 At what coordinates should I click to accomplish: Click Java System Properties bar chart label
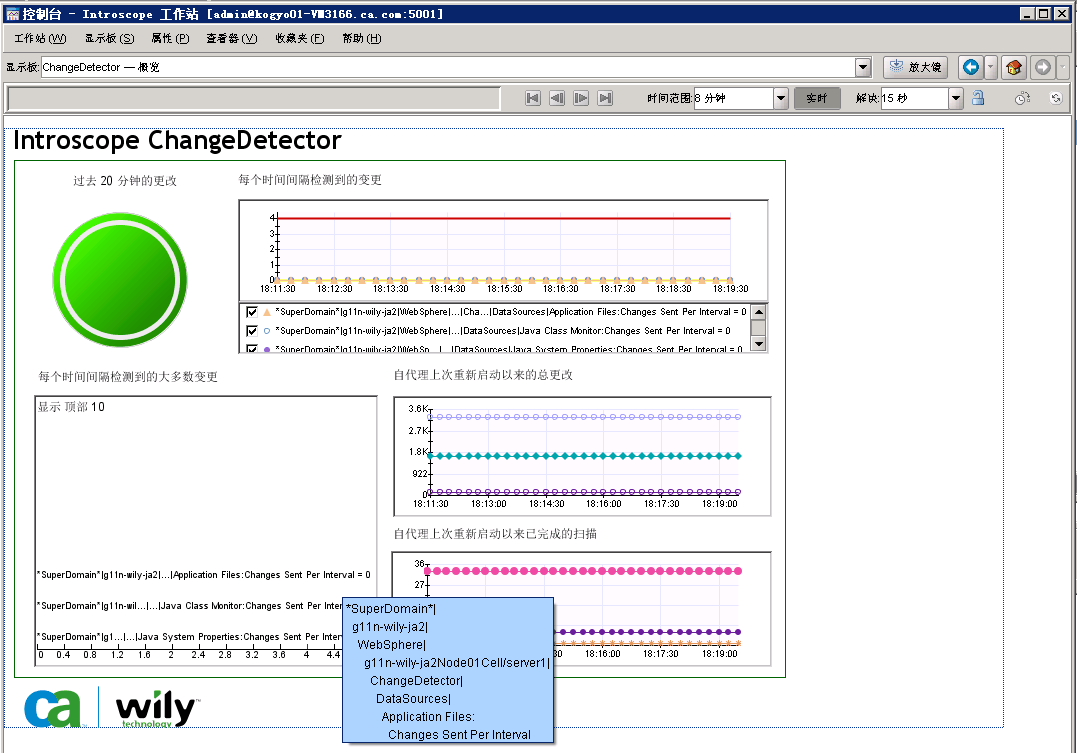(x=189, y=637)
